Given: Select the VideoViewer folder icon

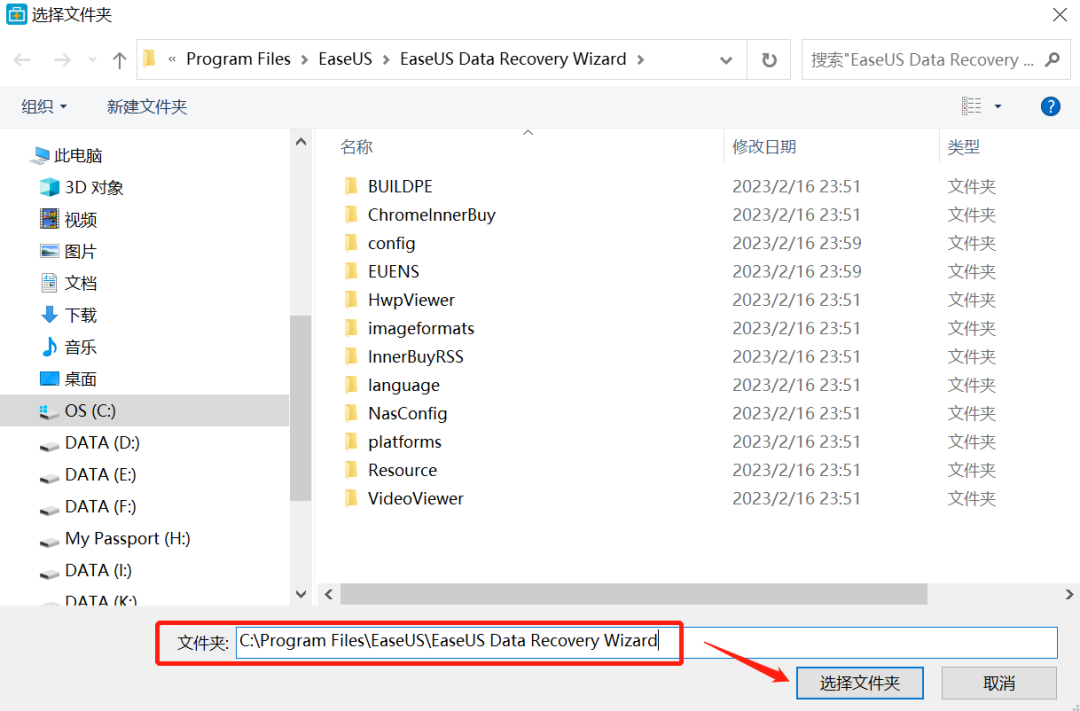Looking at the screenshot, I should (351, 498).
